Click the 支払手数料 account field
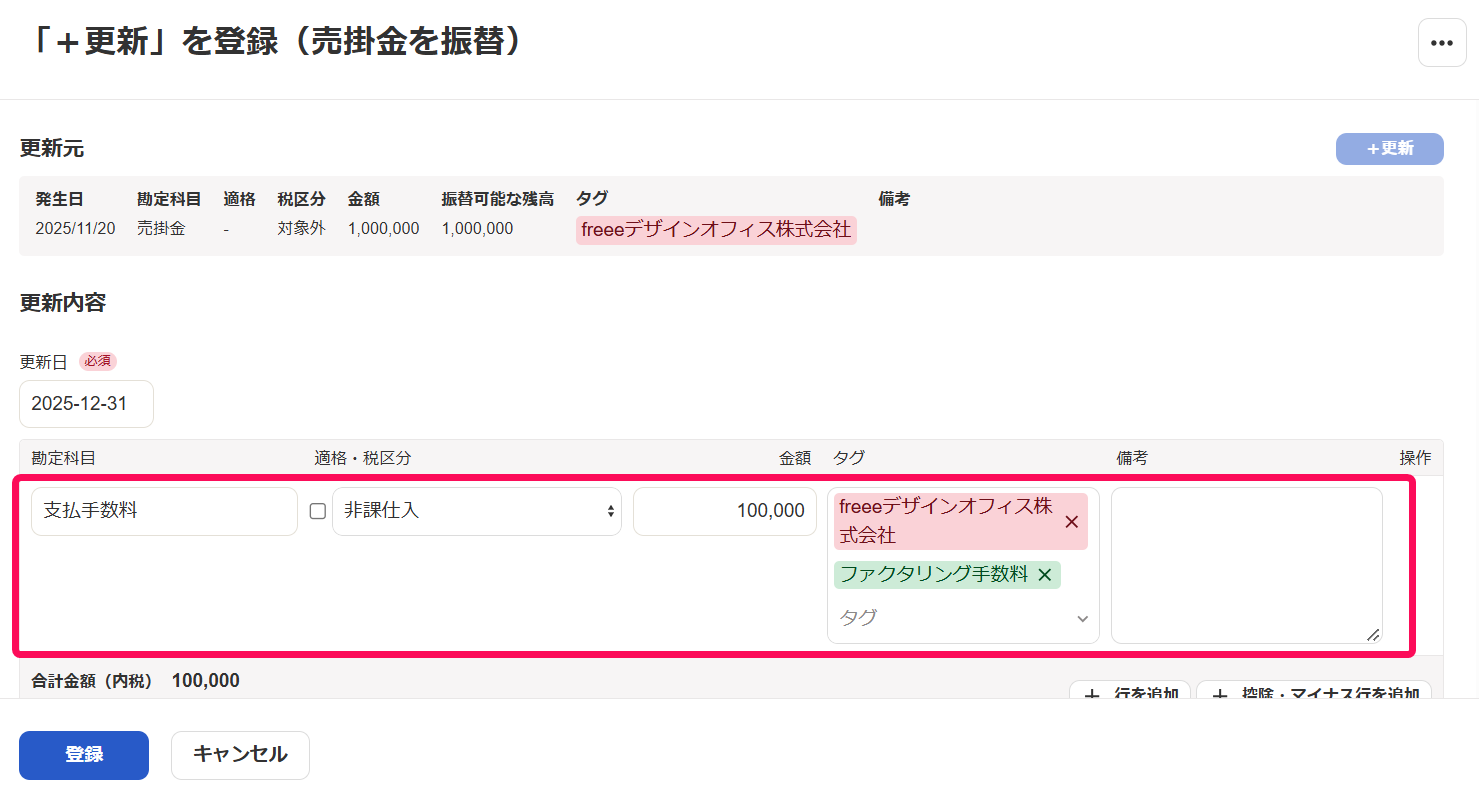Viewport: 1479px width, 804px height. (164, 511)
